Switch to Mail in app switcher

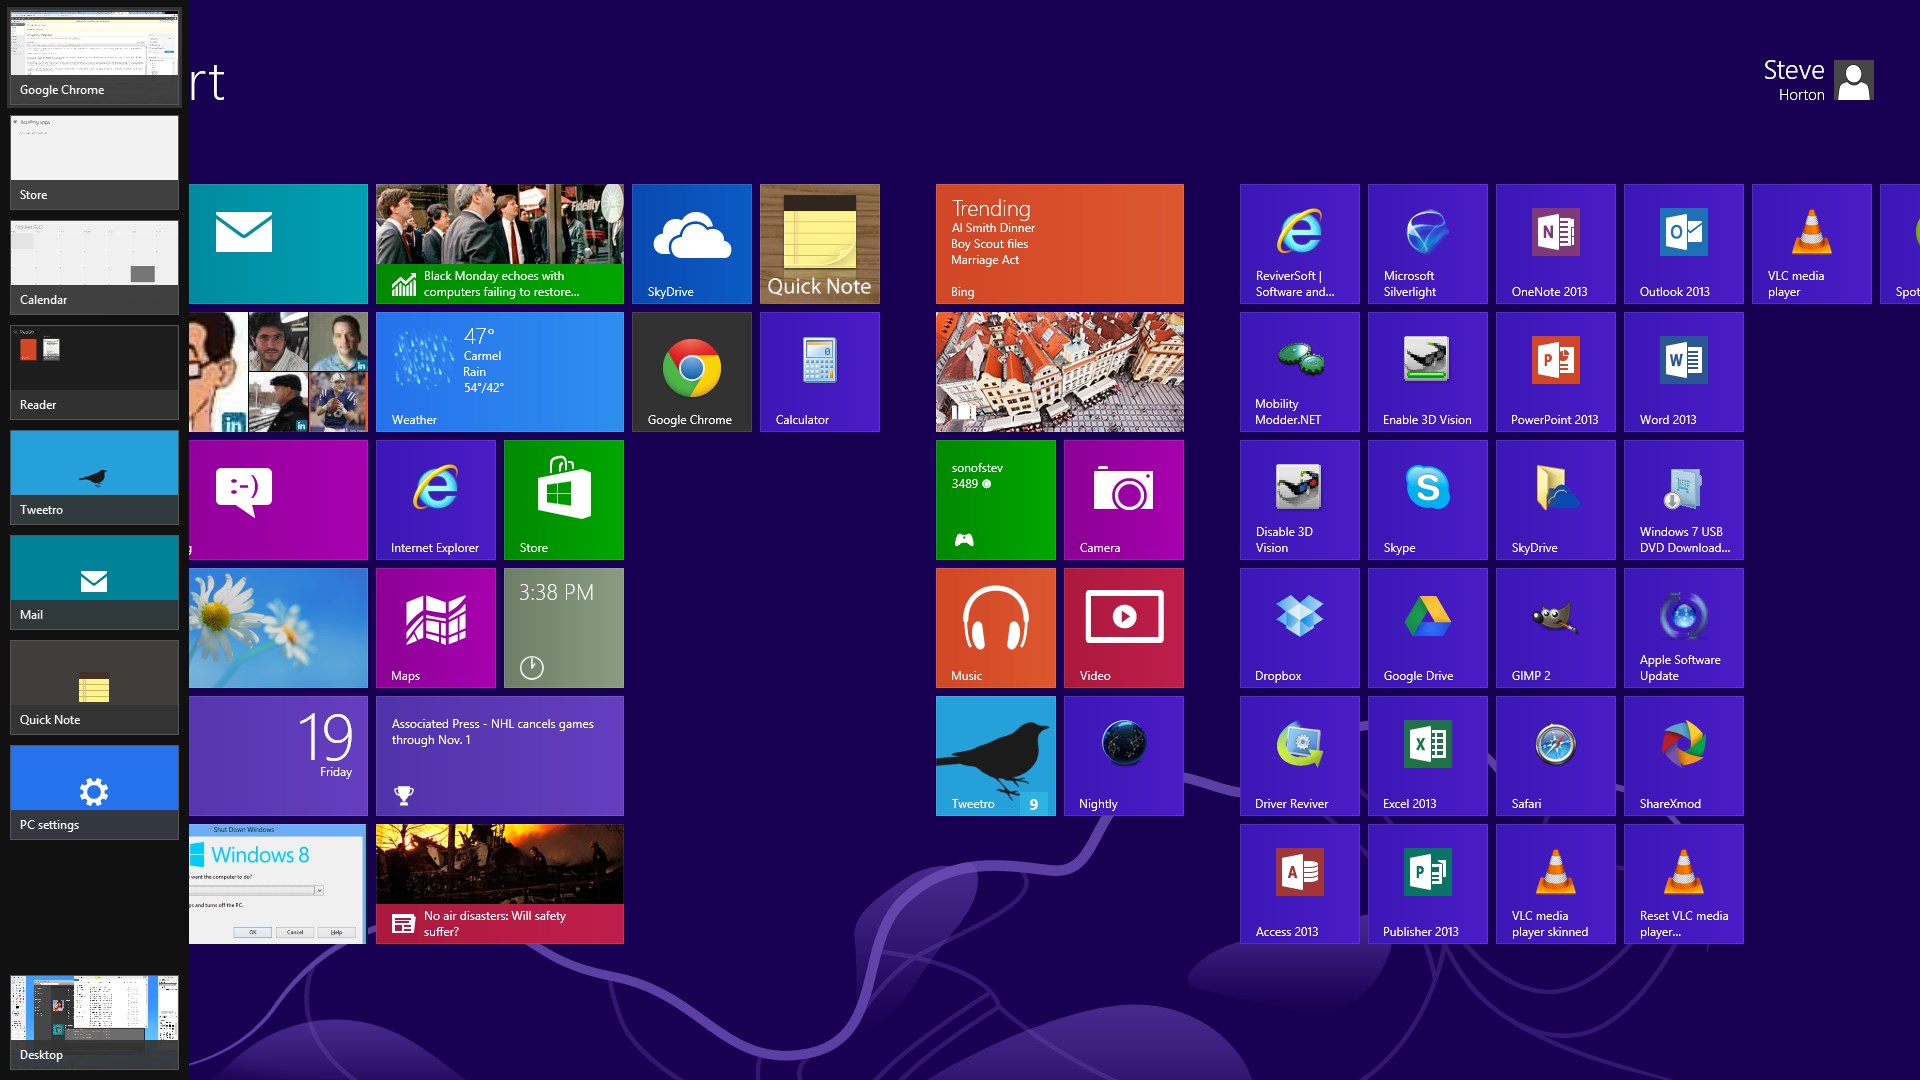94,582
